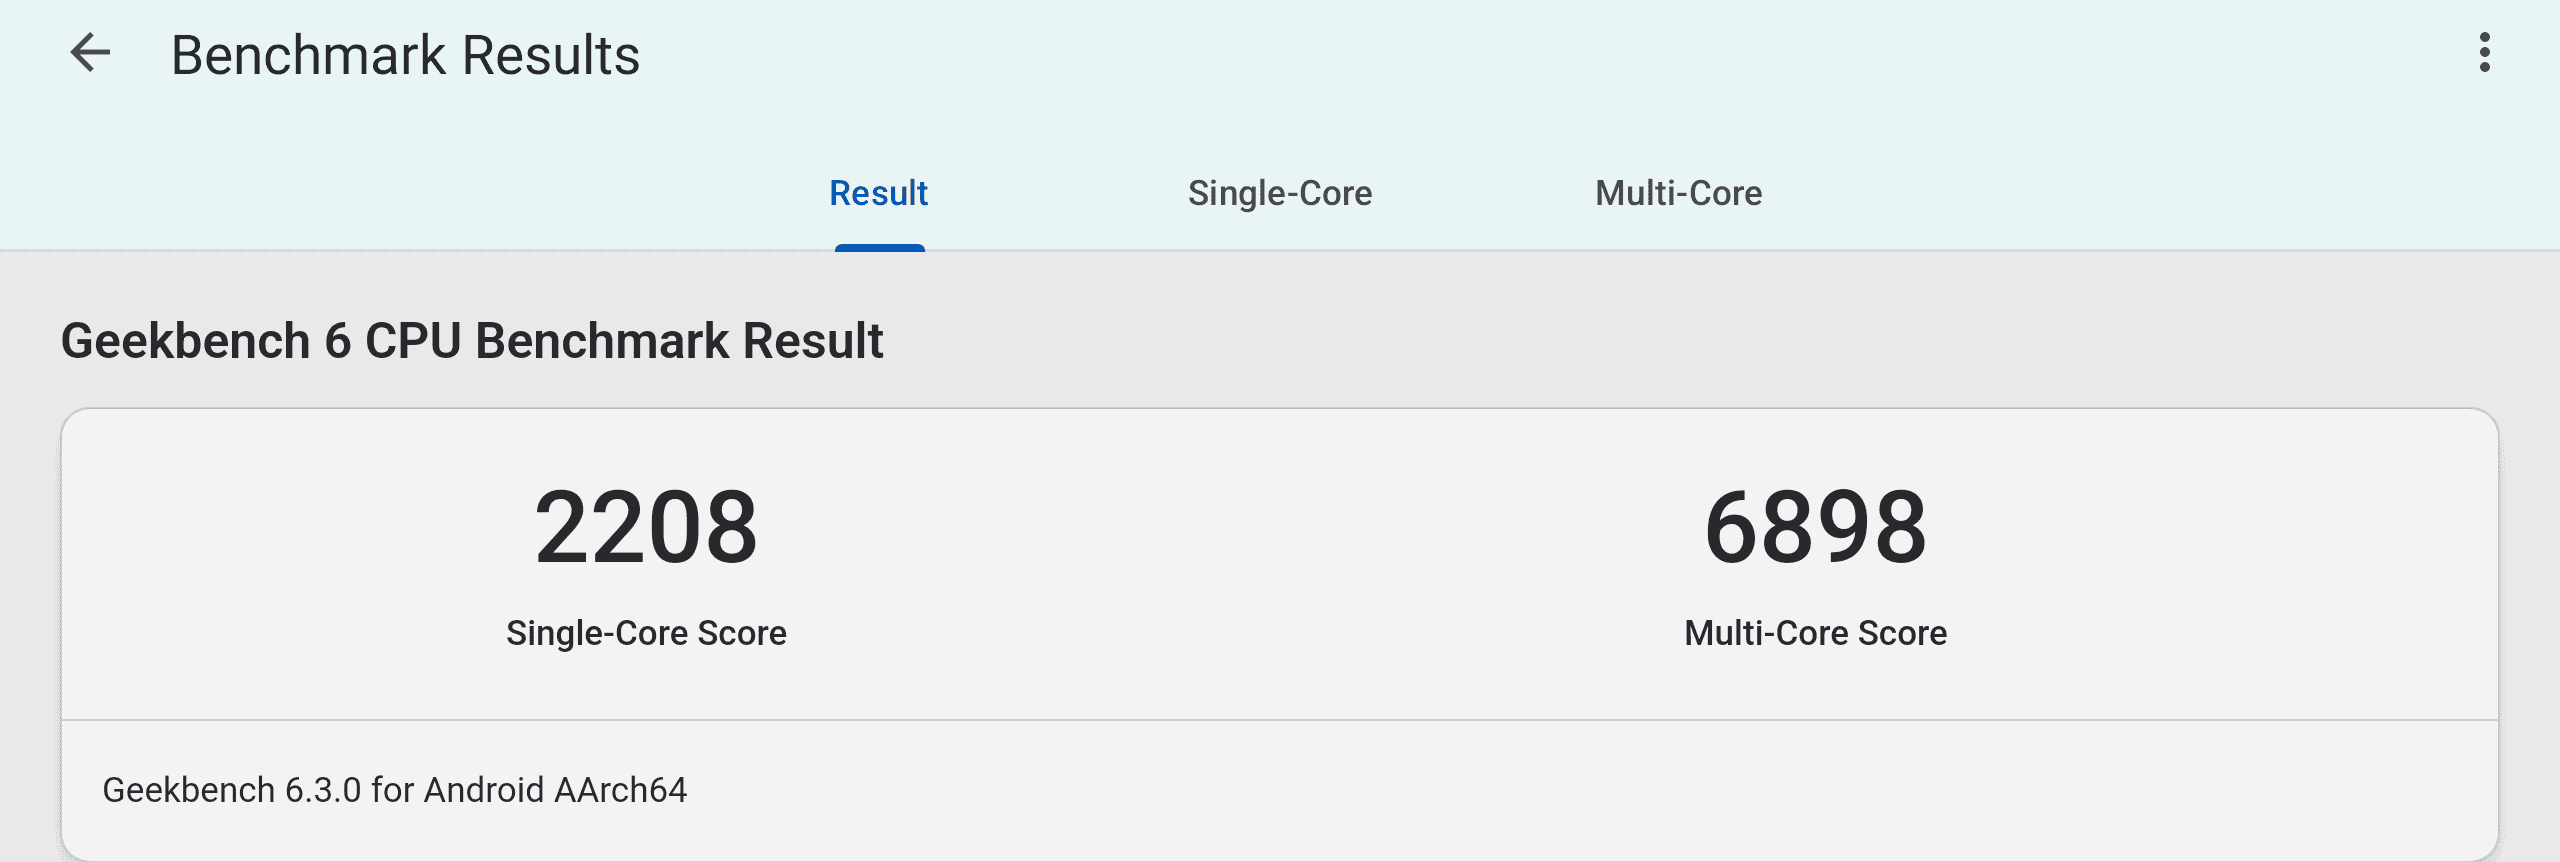Click the word "Geekbench" in the section heading
The height and width of the screenshot is (862, 2560).
pos(186,341)
